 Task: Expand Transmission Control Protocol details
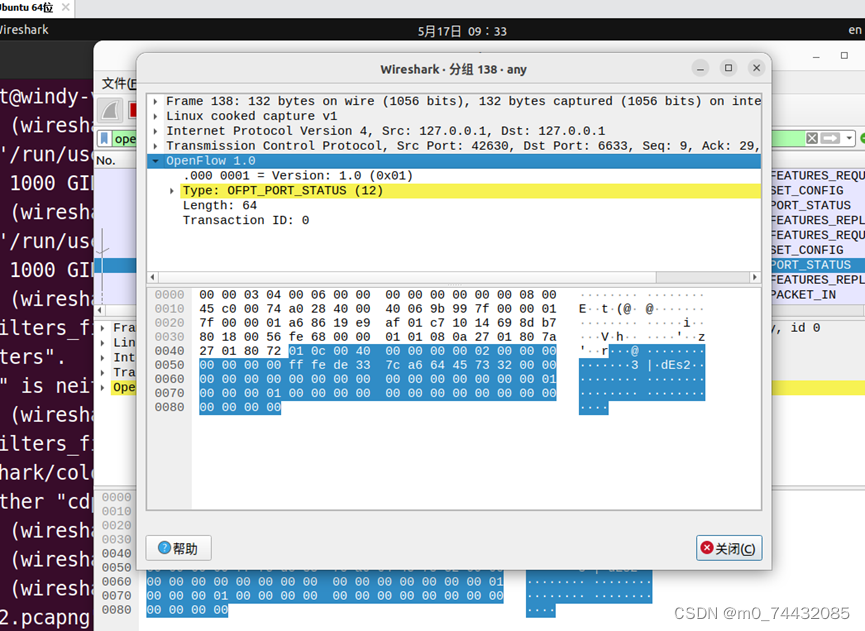coord(154,145)
